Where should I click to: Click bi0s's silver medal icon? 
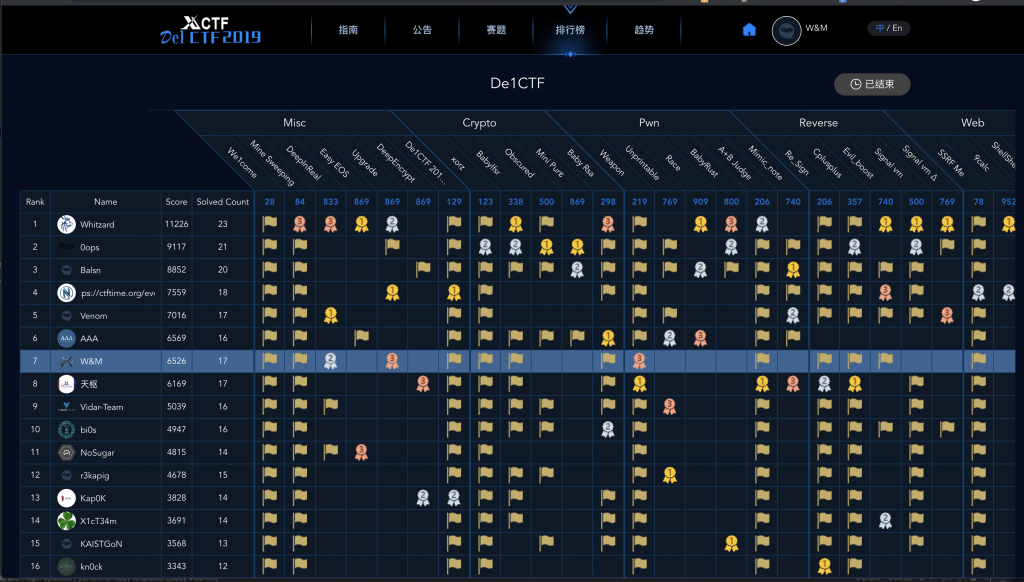point(608,430)
